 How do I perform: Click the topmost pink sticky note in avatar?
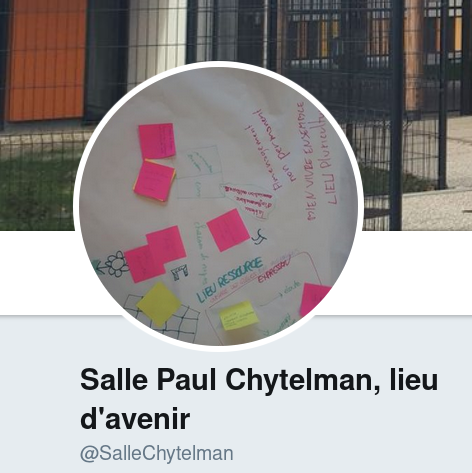tap(157, 141)
